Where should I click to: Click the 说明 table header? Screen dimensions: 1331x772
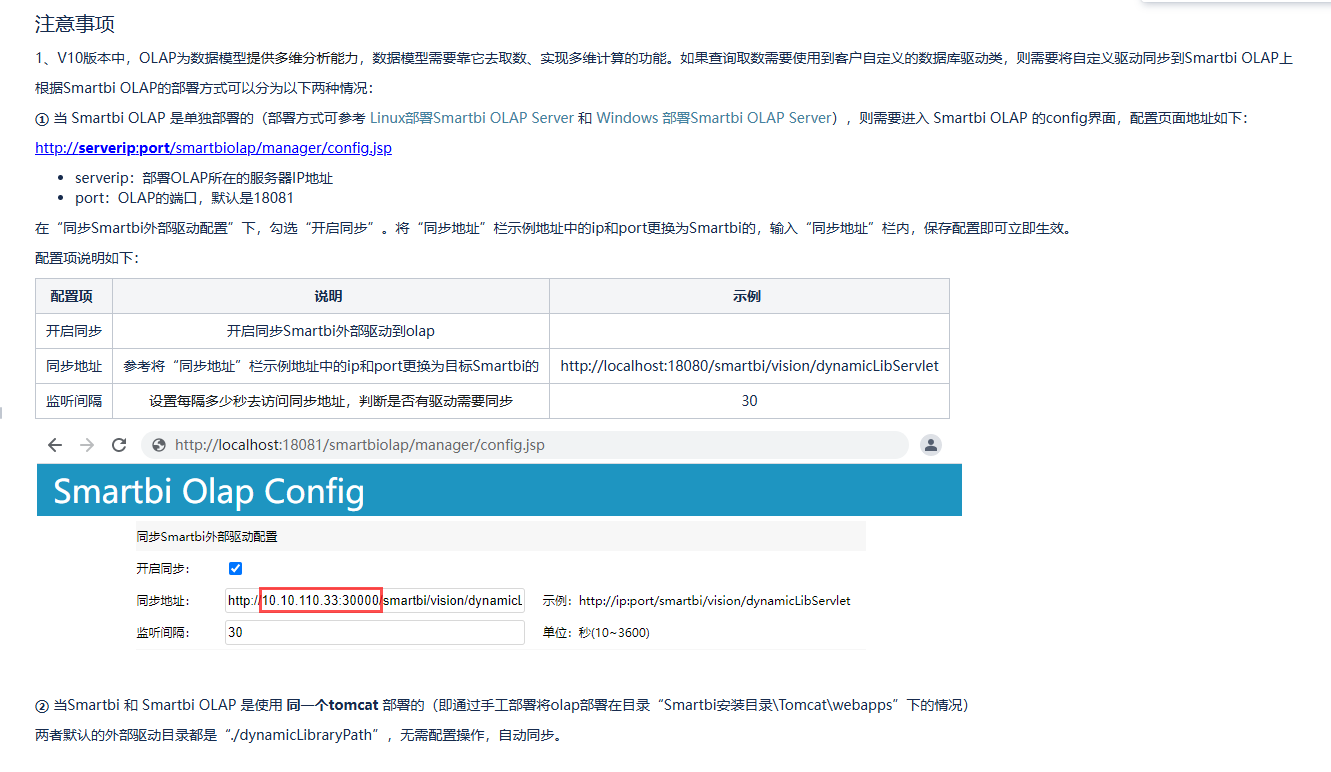(x=331, y=296)
